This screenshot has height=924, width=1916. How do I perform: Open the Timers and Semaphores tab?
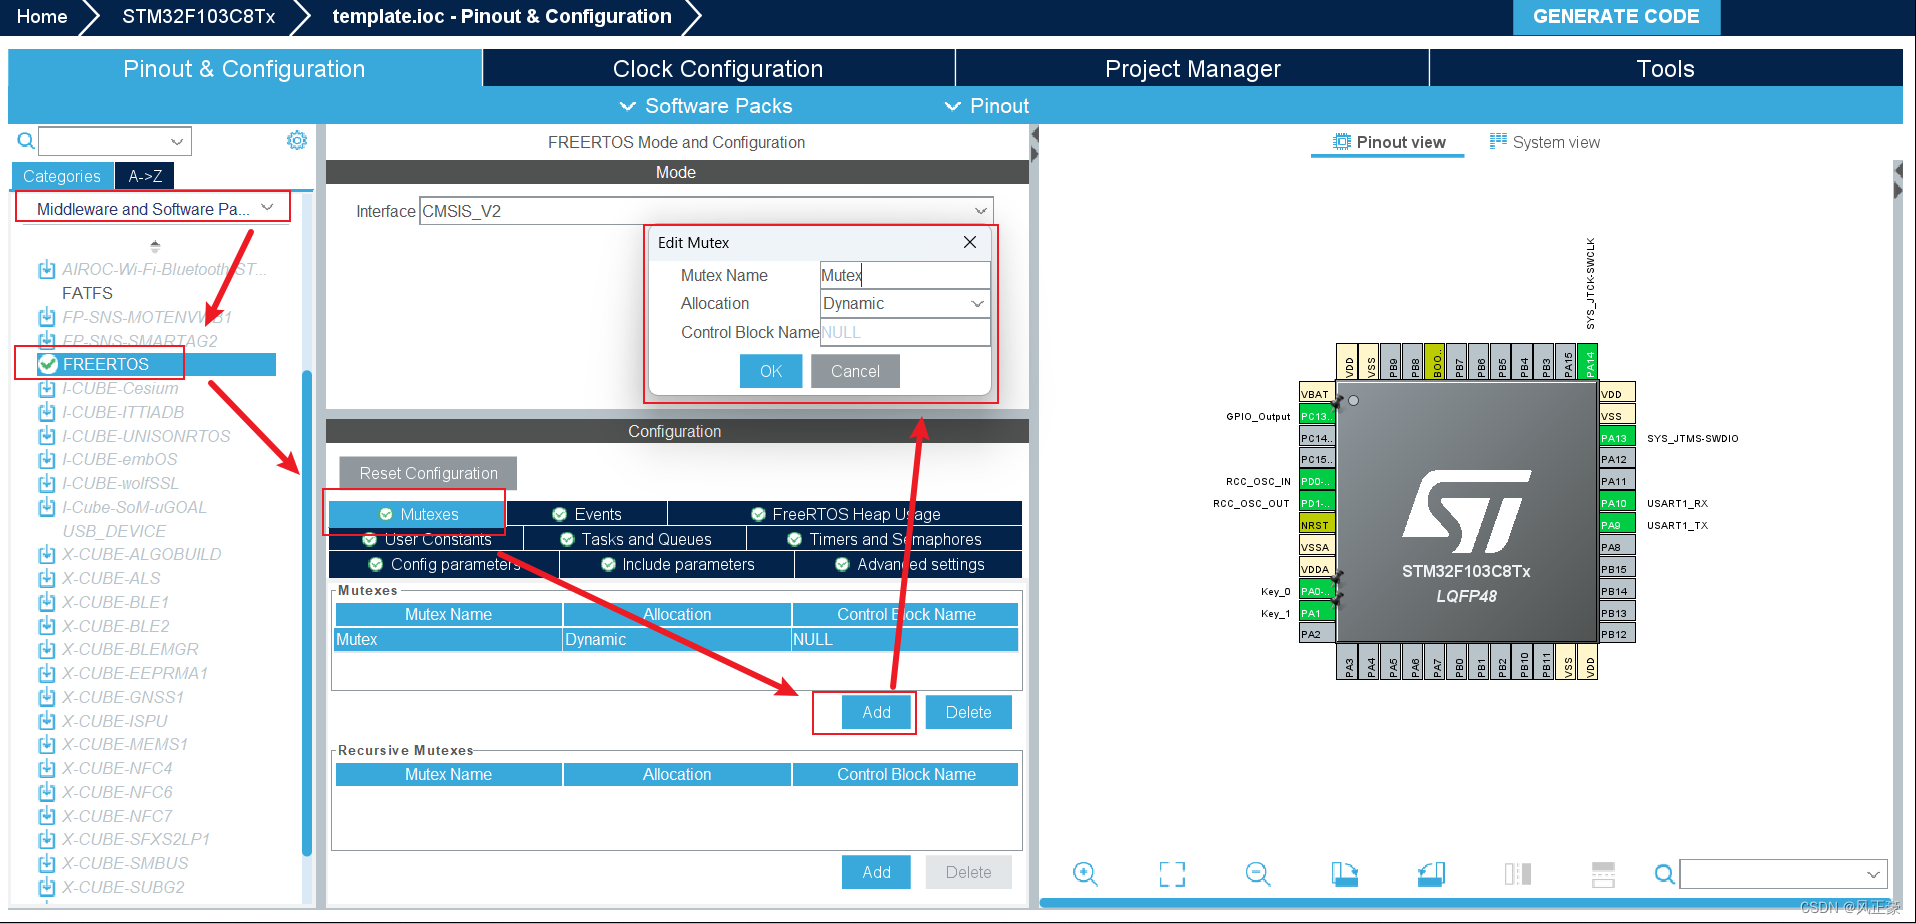point(885,539)
